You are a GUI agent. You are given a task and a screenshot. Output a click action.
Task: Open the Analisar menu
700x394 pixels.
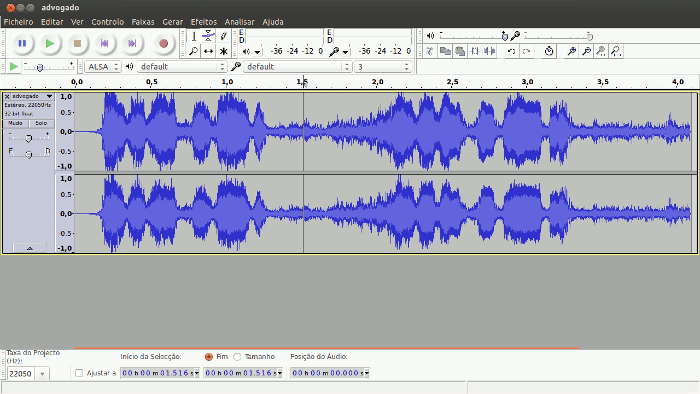239,22
